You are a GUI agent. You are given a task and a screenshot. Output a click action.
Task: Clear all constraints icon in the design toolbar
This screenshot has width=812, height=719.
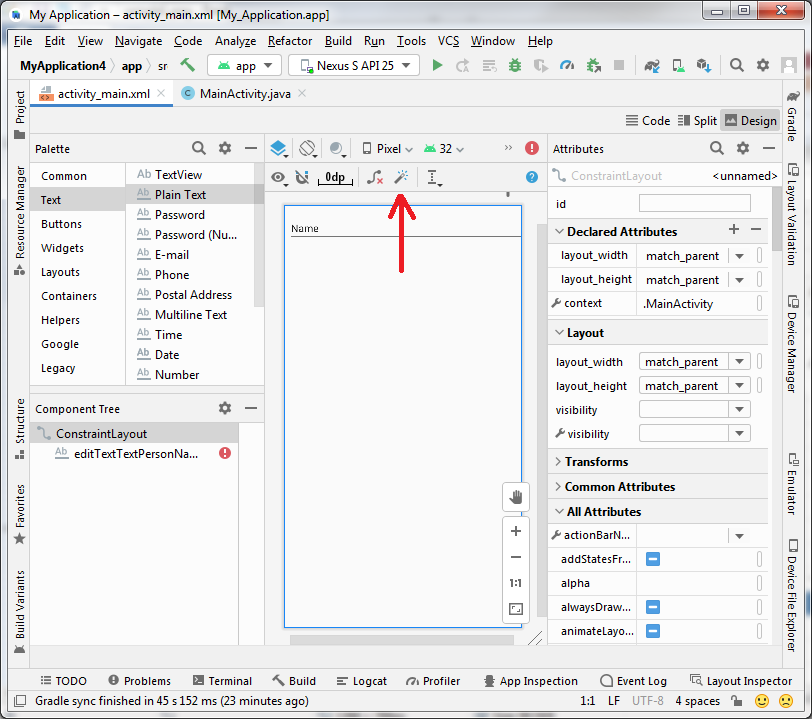tap(374, 177)
